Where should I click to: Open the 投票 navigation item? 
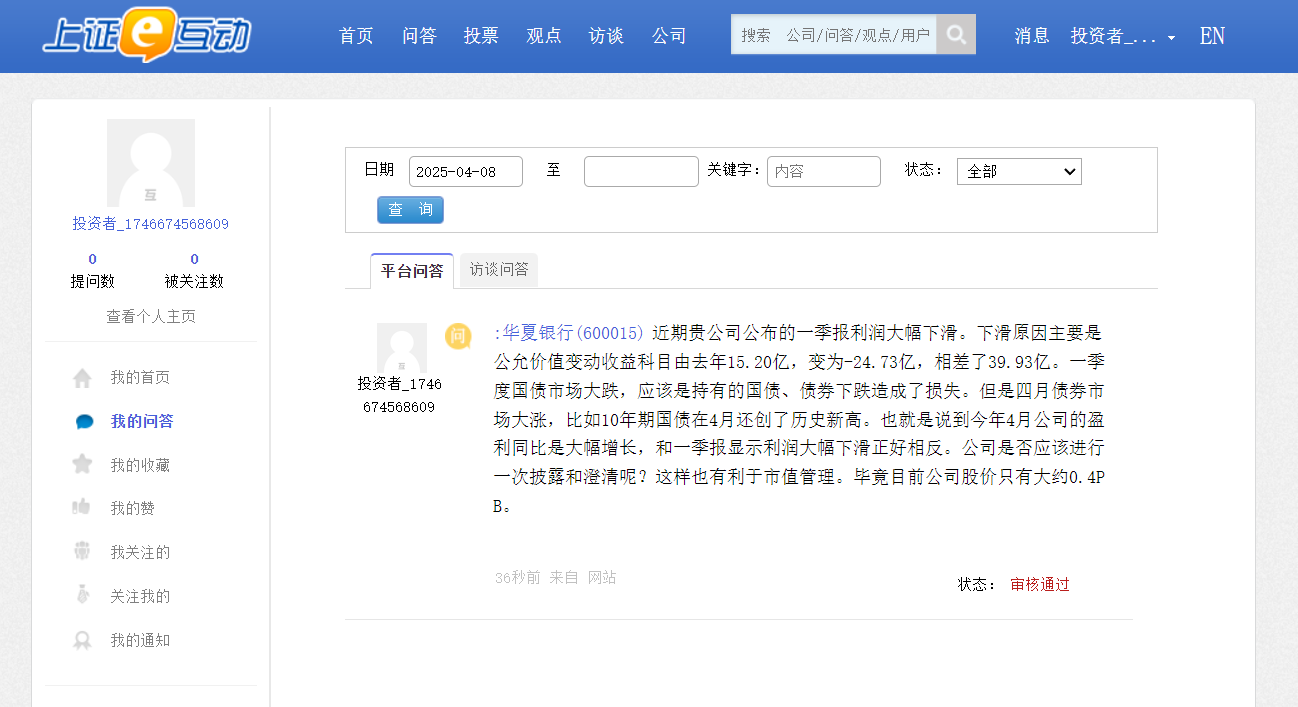[481, 35]
